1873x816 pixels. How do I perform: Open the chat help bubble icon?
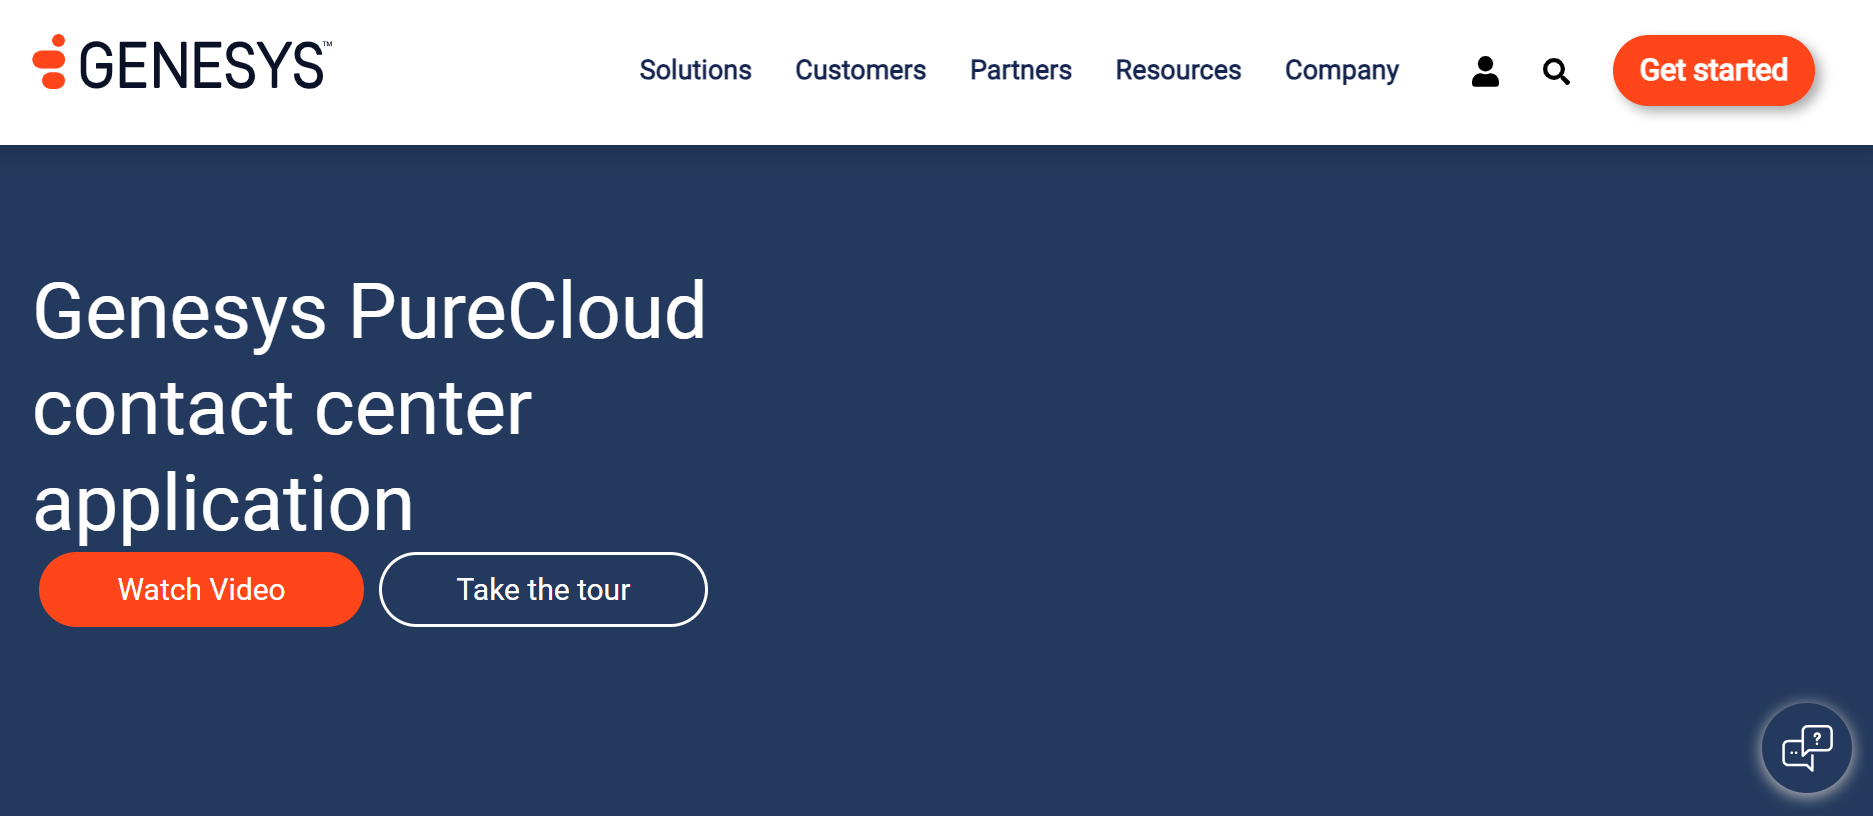click(x=1806, y=748)
